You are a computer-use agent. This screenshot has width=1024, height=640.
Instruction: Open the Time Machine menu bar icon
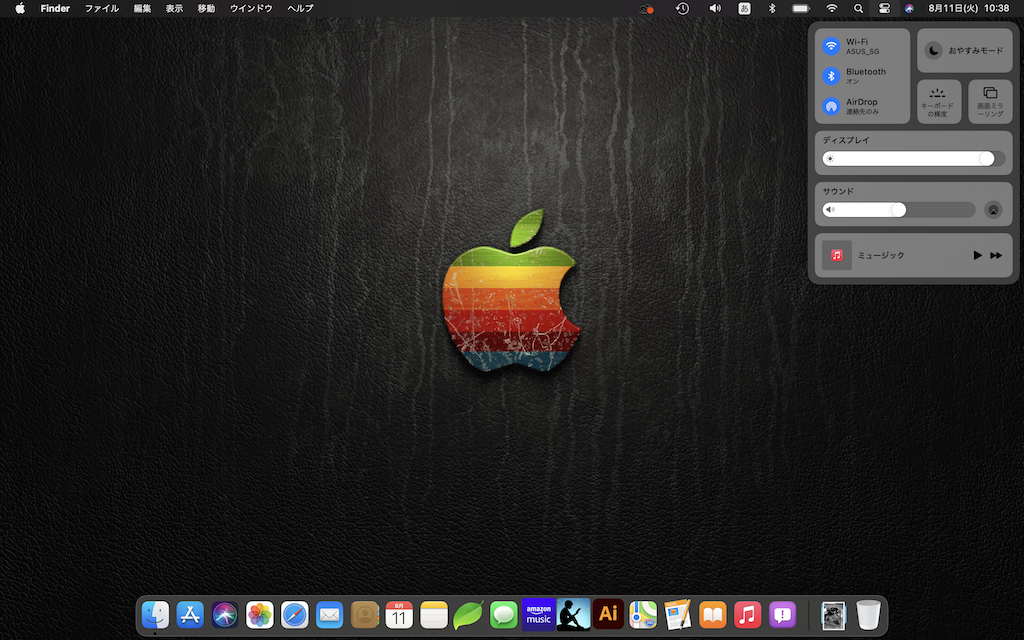682,8
